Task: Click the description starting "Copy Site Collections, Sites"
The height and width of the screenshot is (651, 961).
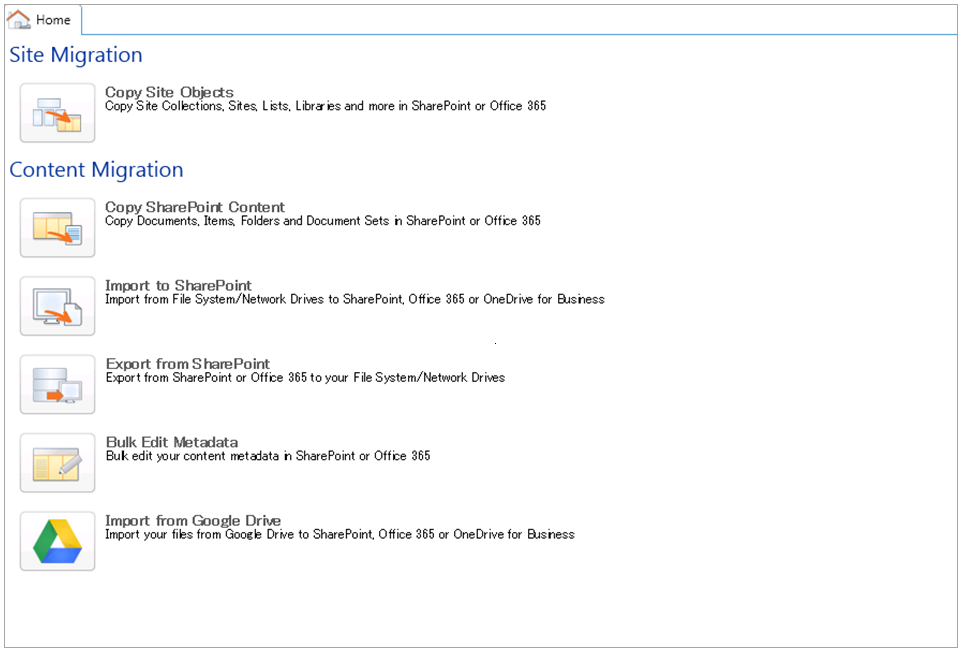Action: (x=325, y=106)
